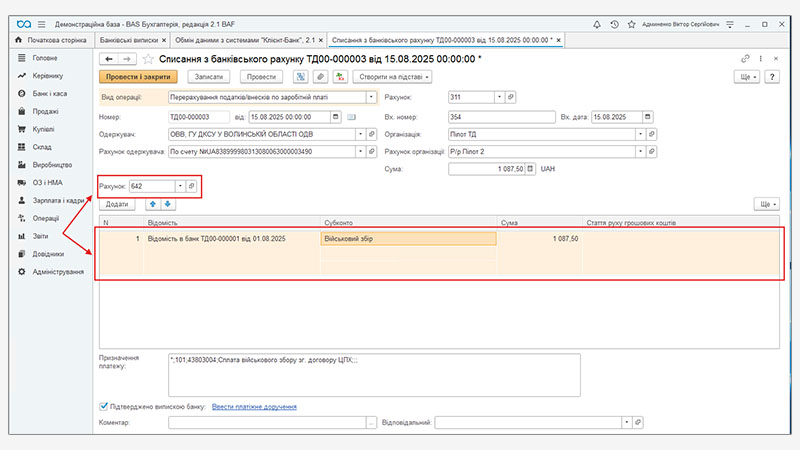The image size is (800, 450).
Task: Click the copy link icon near Ще
Action: click(x=744, y=59)
